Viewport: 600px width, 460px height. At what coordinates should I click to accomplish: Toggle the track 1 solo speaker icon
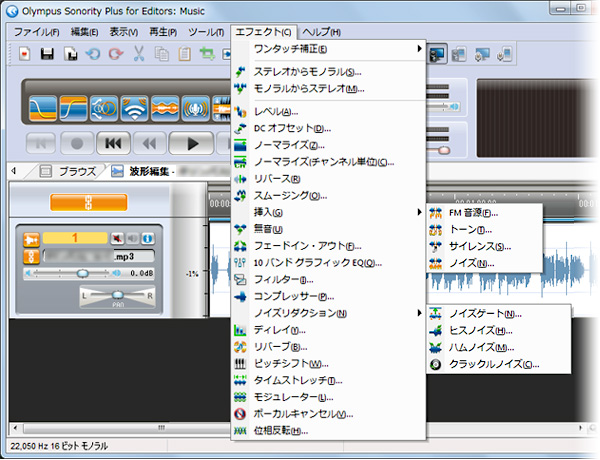pyautogui.click(x=133, y=239)
